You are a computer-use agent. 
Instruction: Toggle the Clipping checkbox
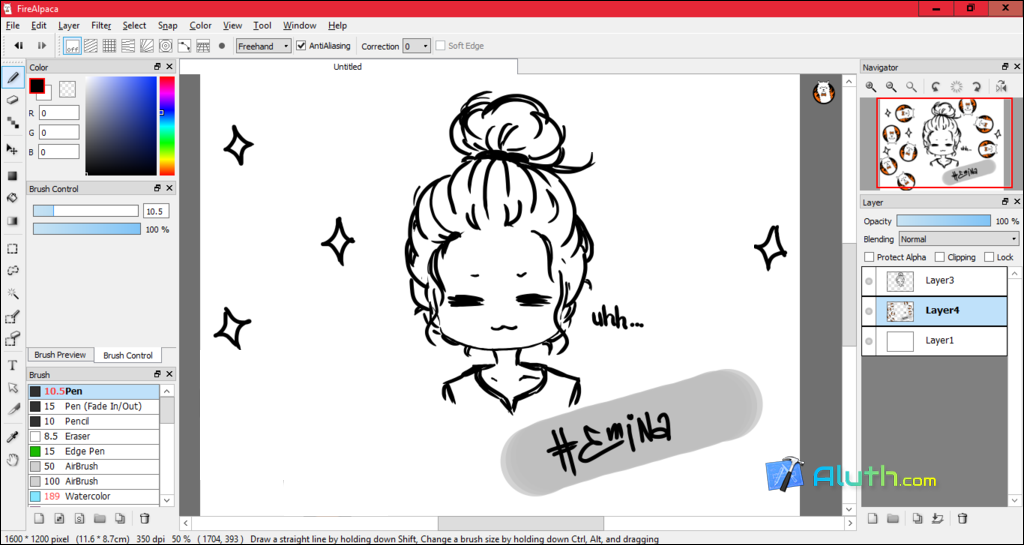pyautogui.click(x=940, y=257)
